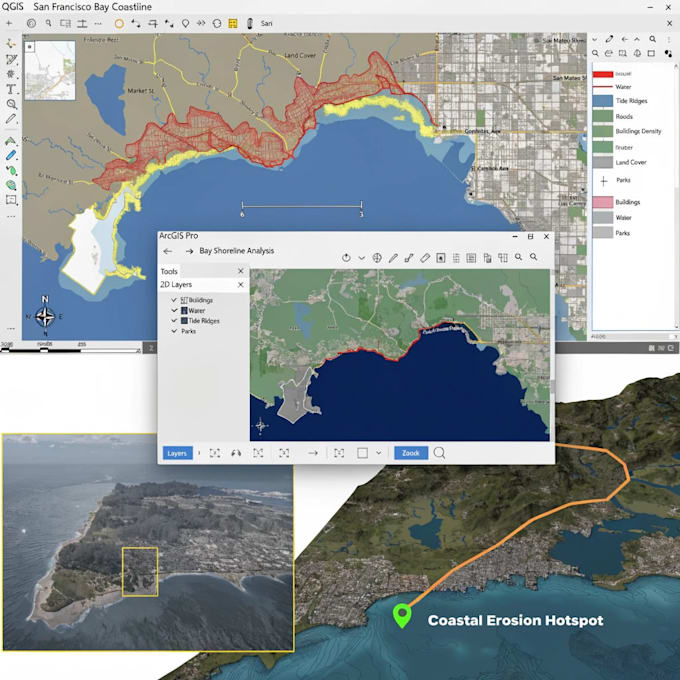Click the red swatch at top of QGIS legend

(603, 74)
